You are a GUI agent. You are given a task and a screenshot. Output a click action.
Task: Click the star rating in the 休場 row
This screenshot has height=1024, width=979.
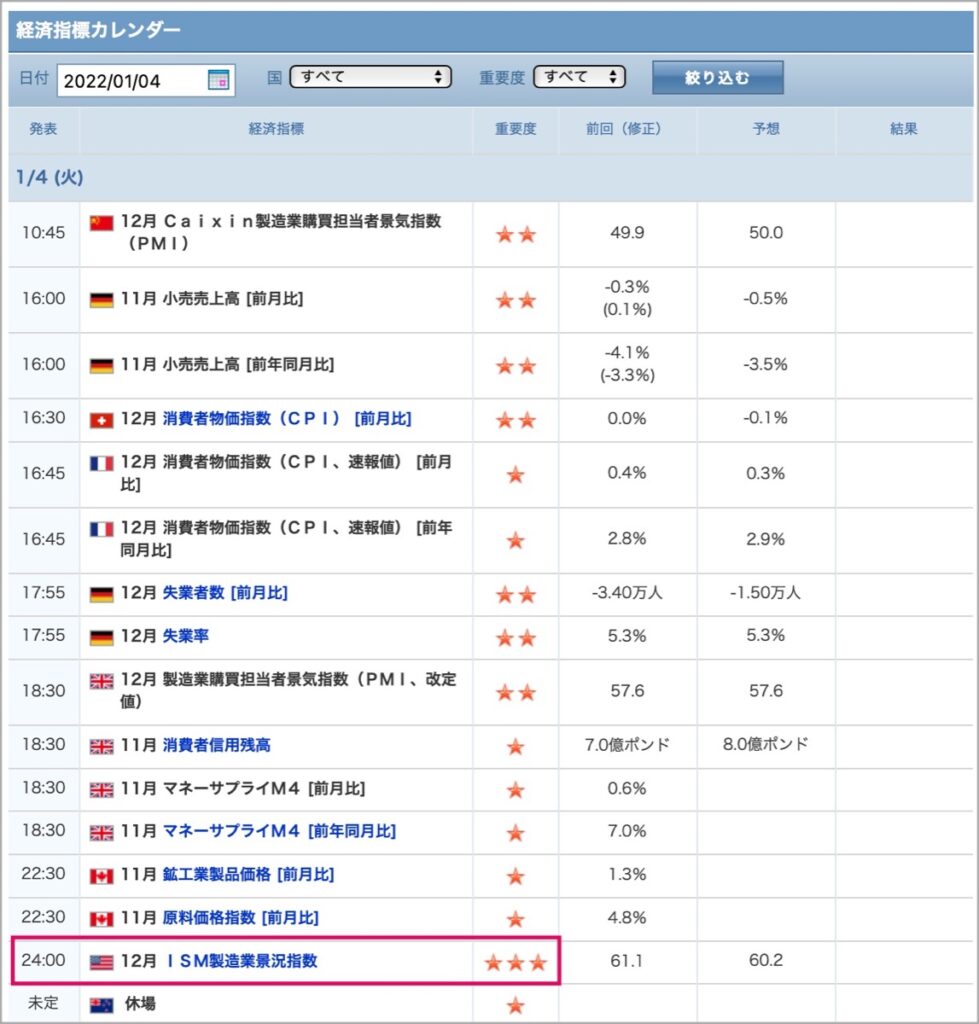(516, 1005)
